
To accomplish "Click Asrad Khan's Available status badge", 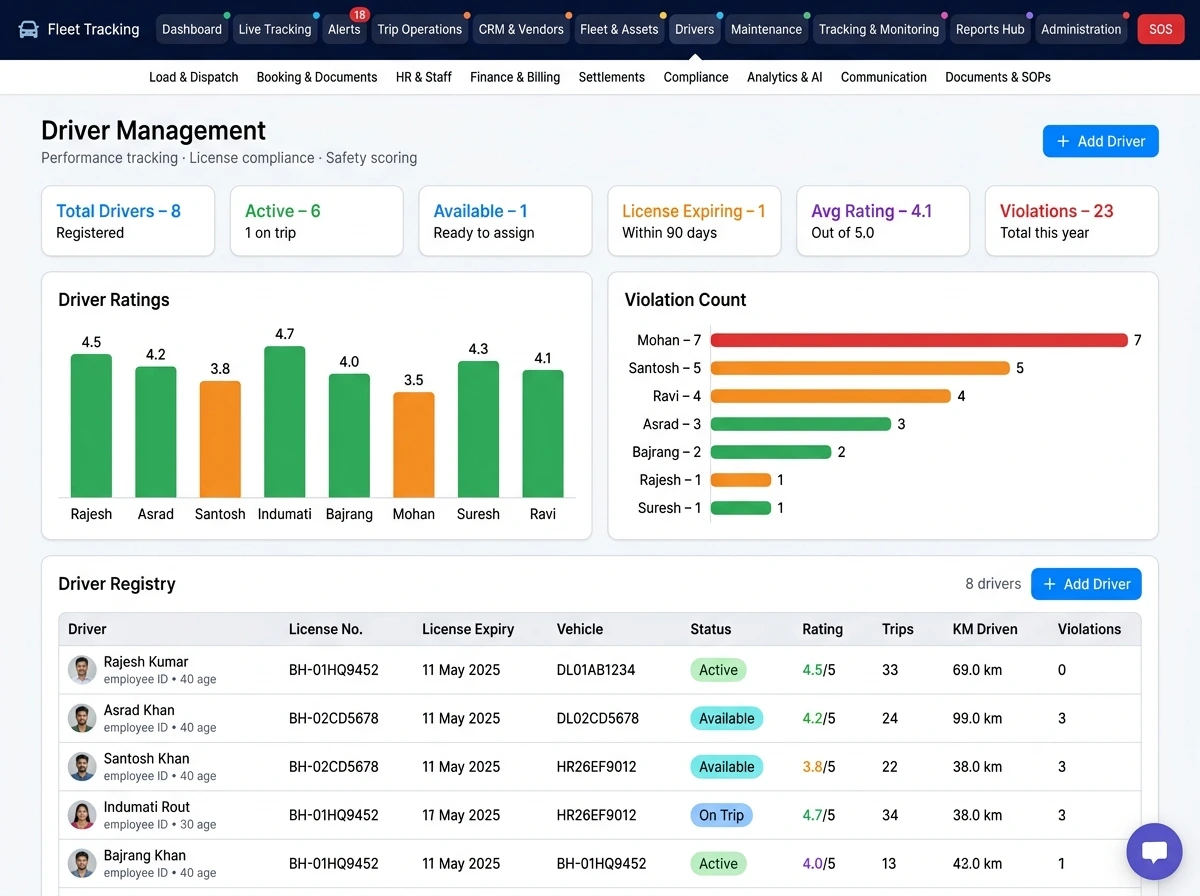I will click(x=726, y=718).
